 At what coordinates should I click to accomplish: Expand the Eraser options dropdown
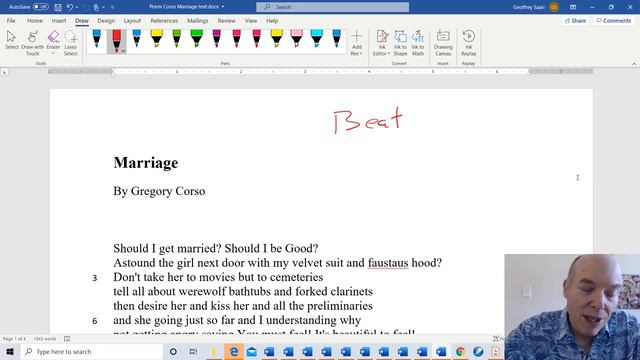pos(53,53)
